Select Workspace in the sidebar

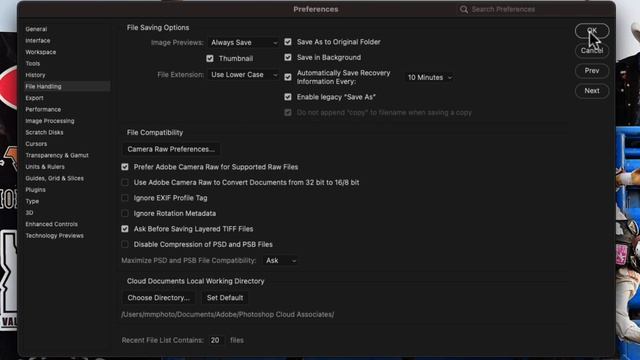point(41,52)
